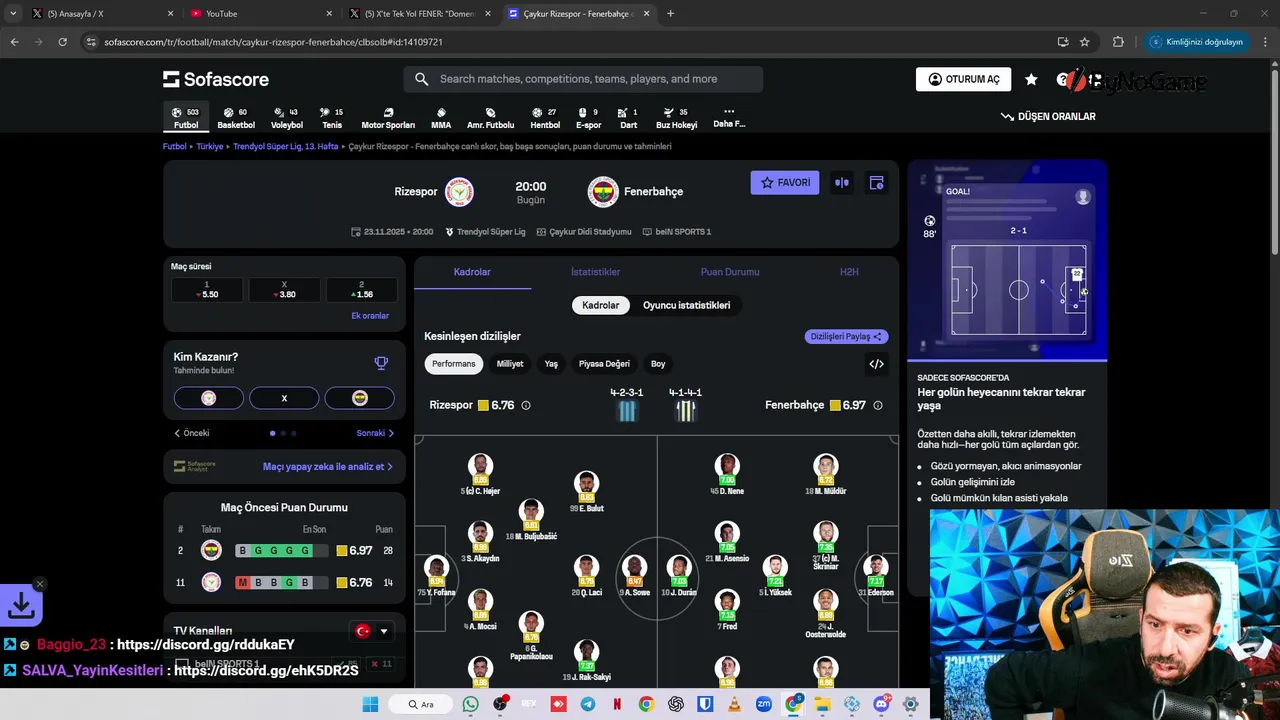Open WhatsApp from the taskbar
The image size is (1280, 720).
[471, 704]
